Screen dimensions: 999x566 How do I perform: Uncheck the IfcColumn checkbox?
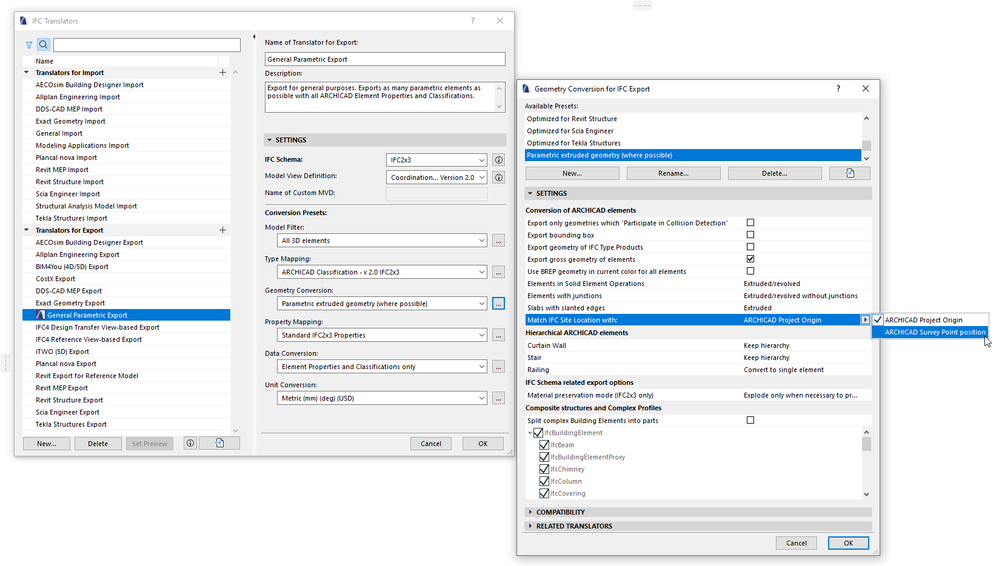pos(544,481)
